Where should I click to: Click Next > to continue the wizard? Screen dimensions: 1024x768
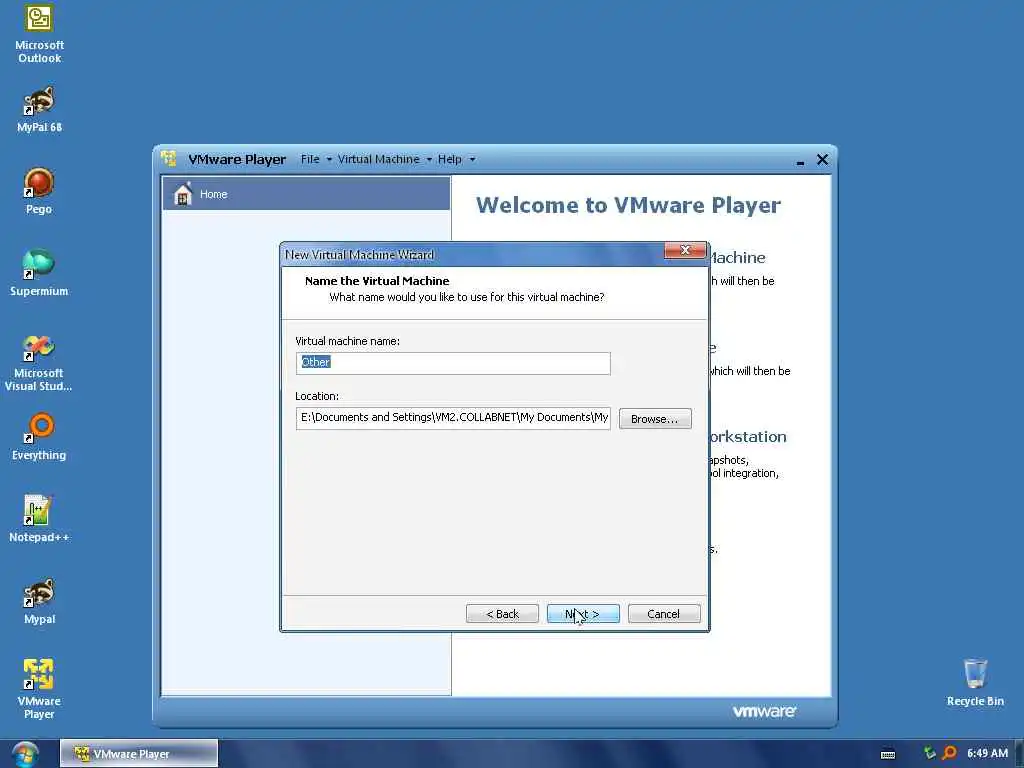coord(583,614)
